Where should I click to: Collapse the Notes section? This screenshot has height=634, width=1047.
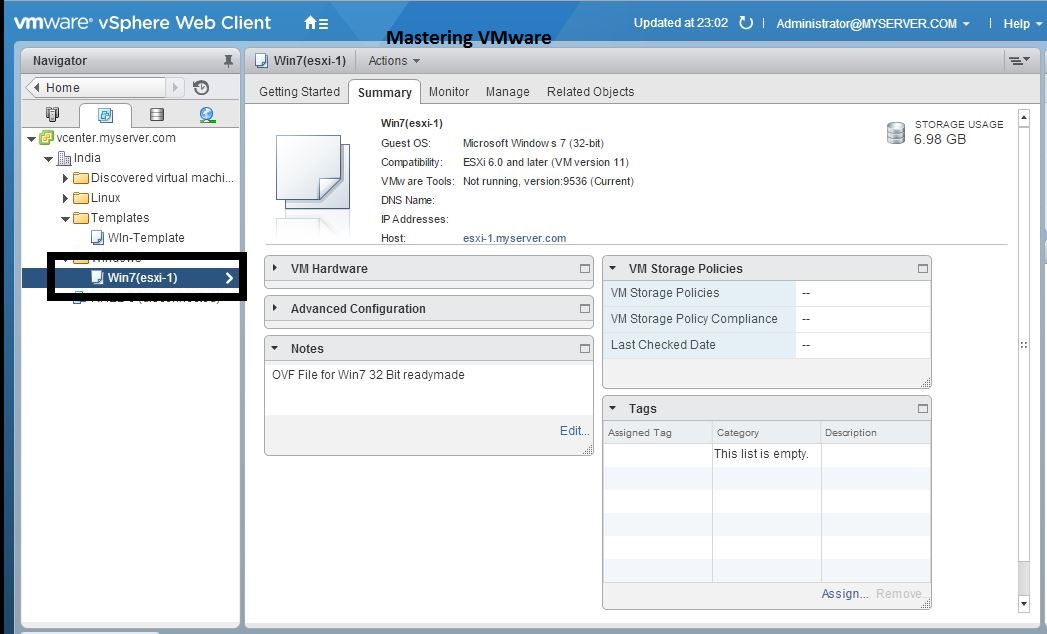coord(274,348)
